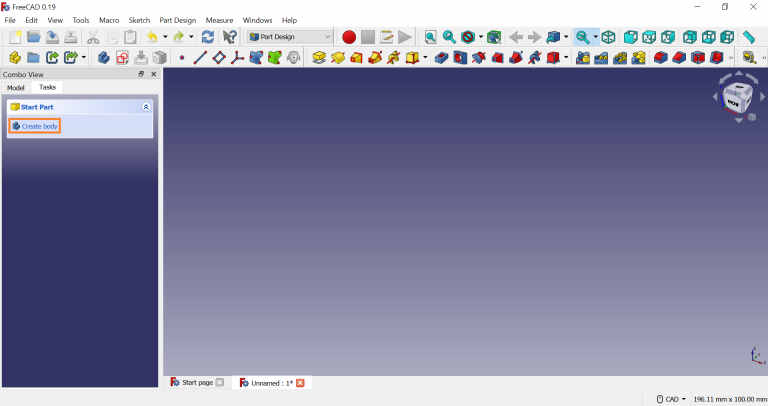Click the Isometric view icon
The image size is (768, 406).
point(608,37)
